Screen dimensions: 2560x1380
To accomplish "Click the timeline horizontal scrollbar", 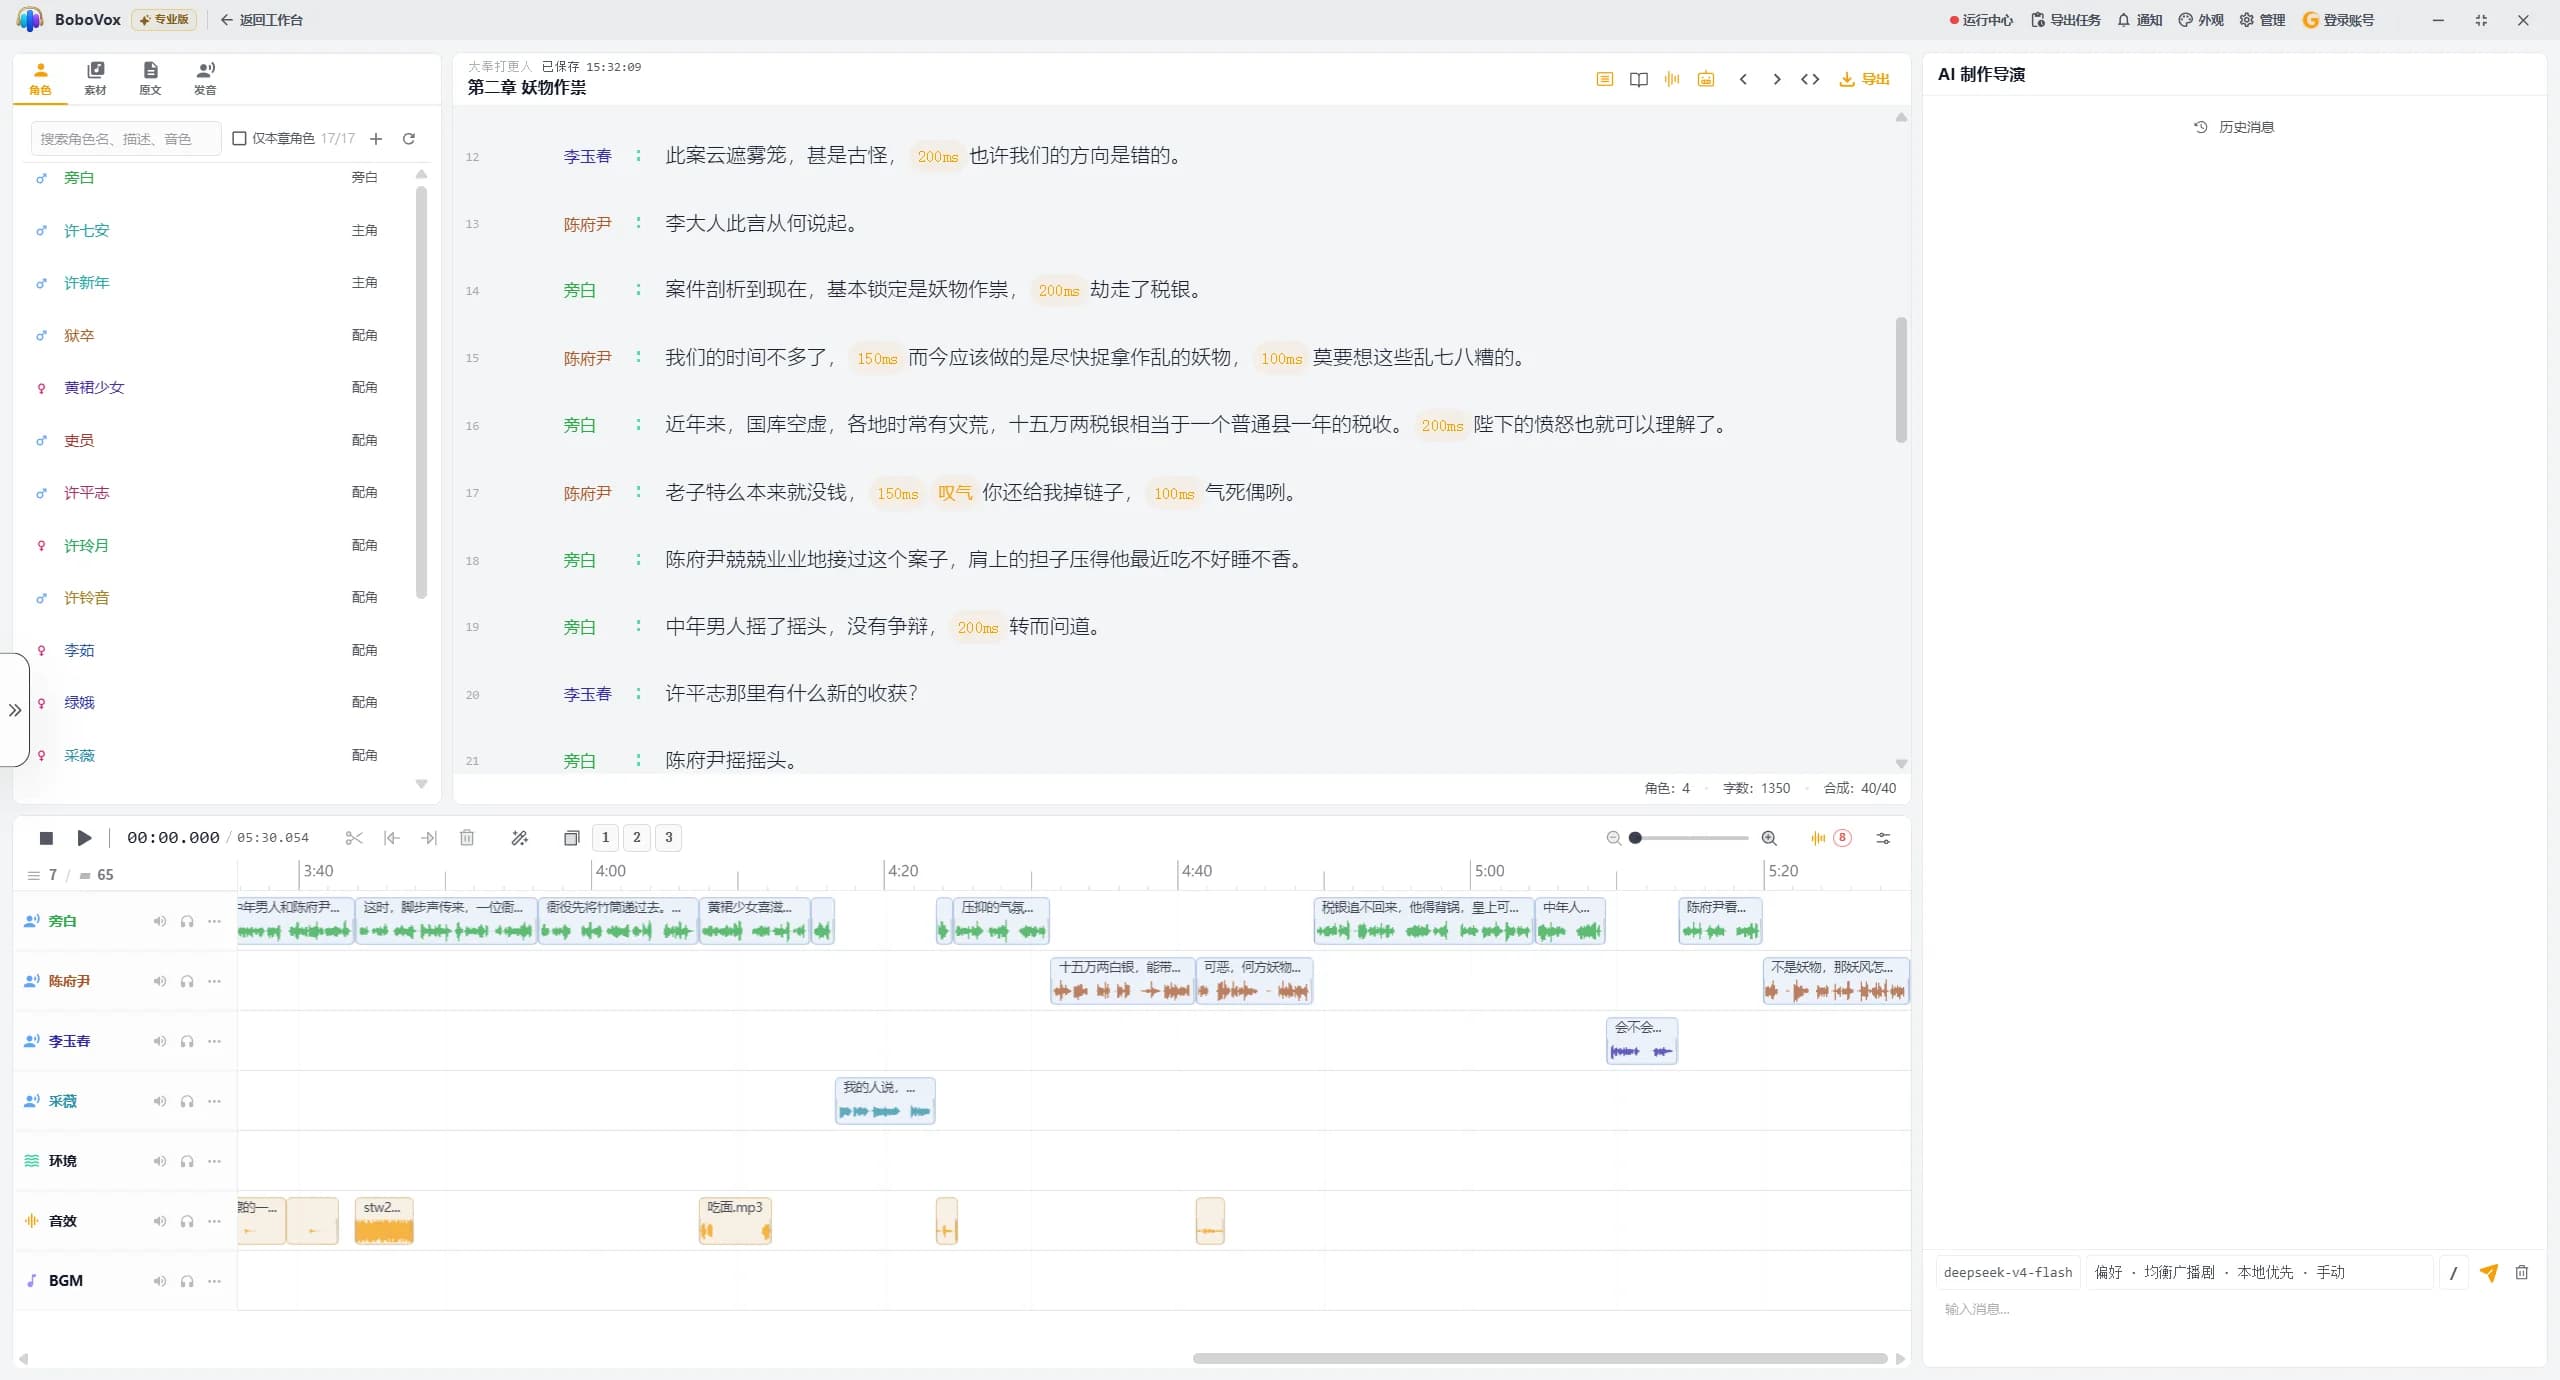I will pyautogui.click(x=1540, y=1358).
